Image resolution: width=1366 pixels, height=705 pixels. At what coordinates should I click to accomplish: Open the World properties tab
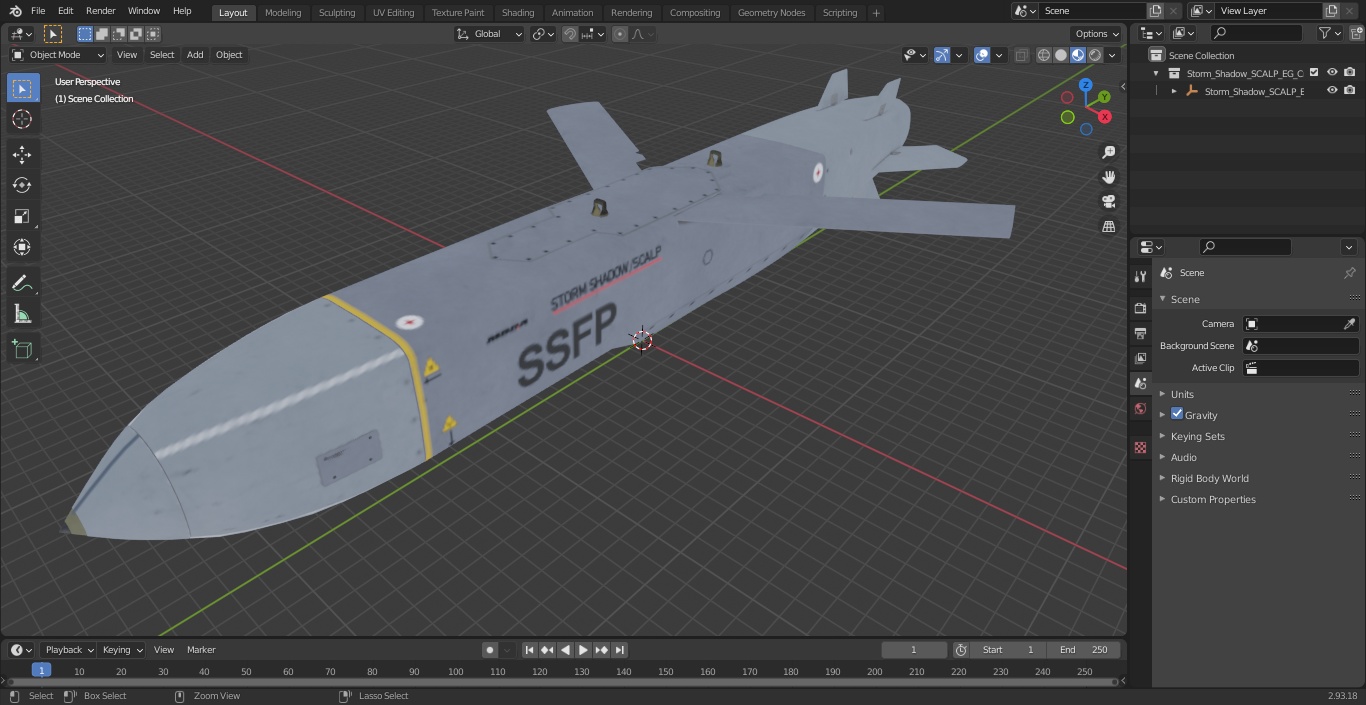pyautogui.click(x=1140, y=409)
